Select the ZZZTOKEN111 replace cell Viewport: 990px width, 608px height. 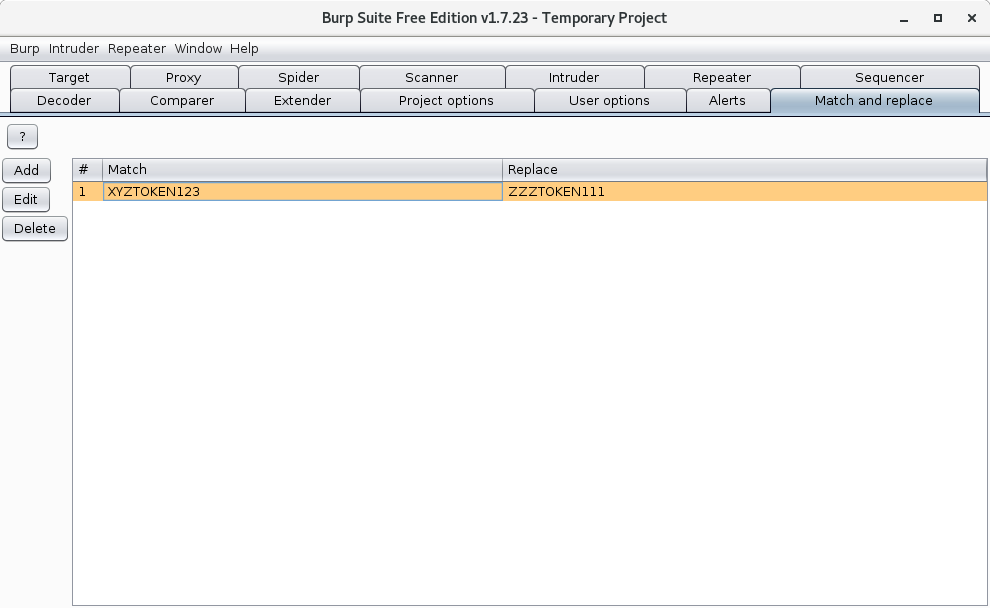(x=744, y=191)
